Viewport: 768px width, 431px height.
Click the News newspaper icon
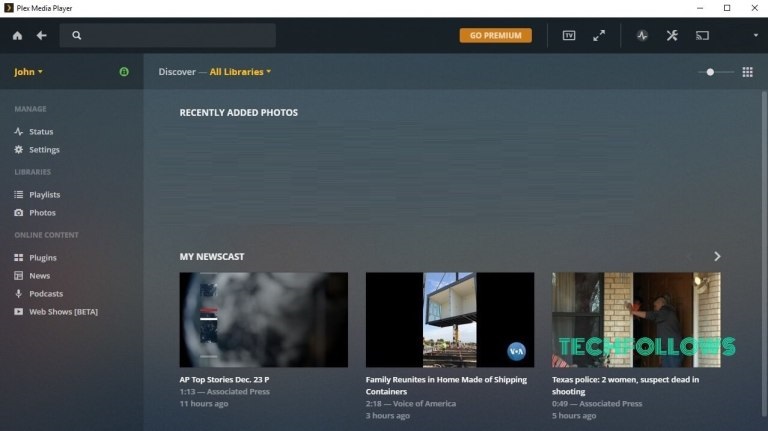(x=19, y=276)
